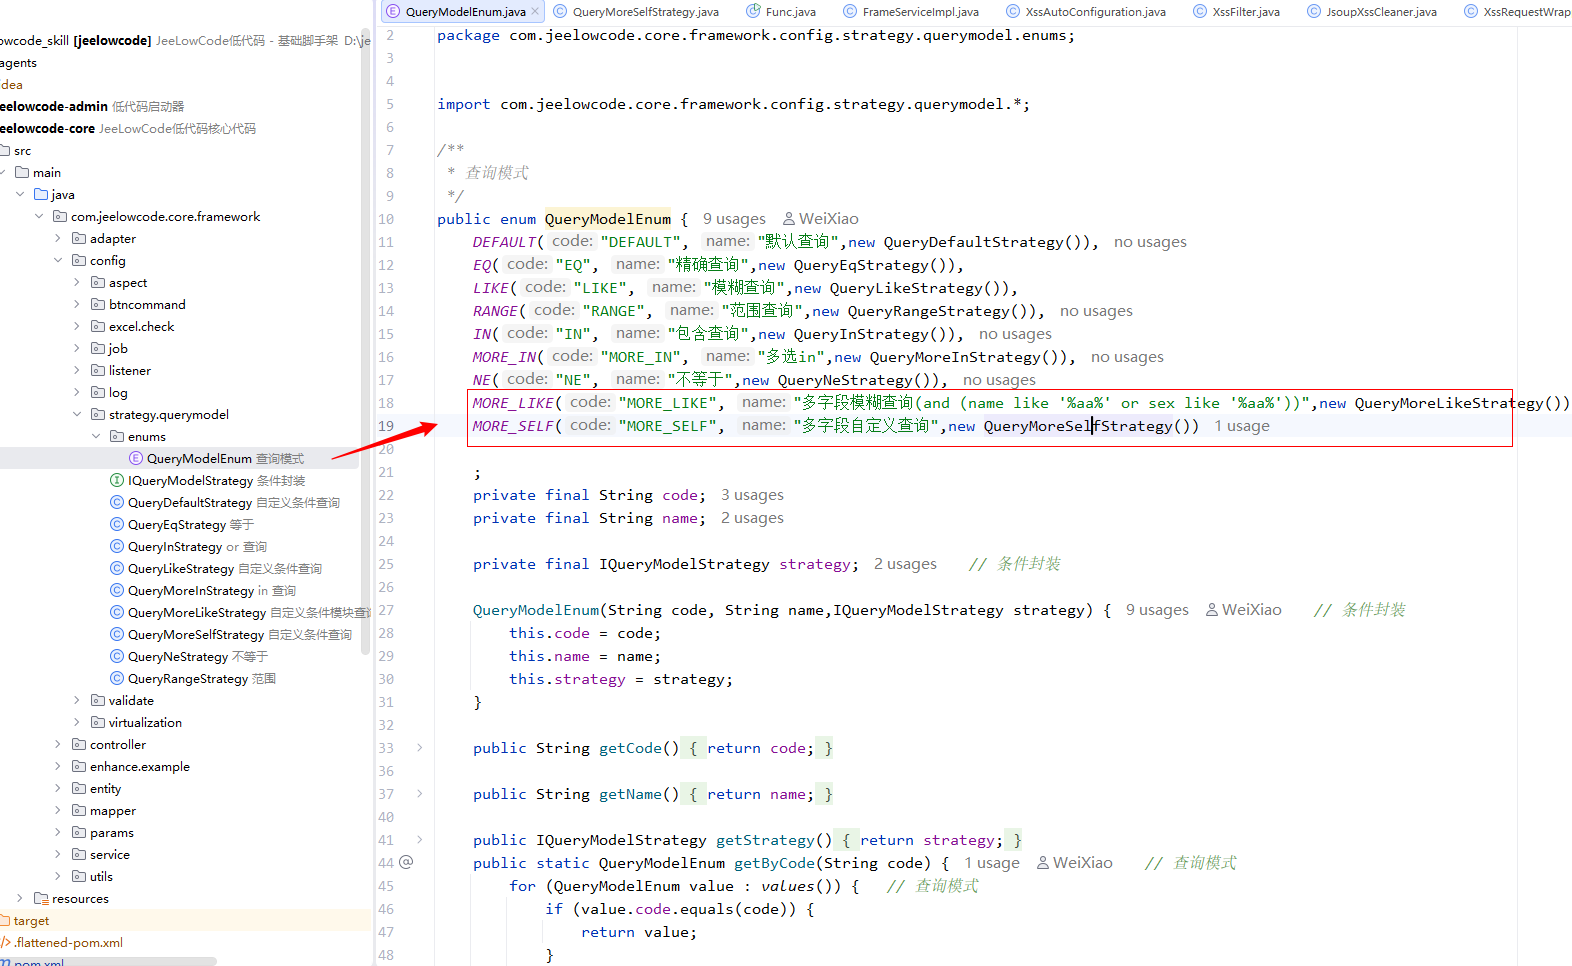
Task: Select the jeelowcode-admin module
Action: [54, 106]
